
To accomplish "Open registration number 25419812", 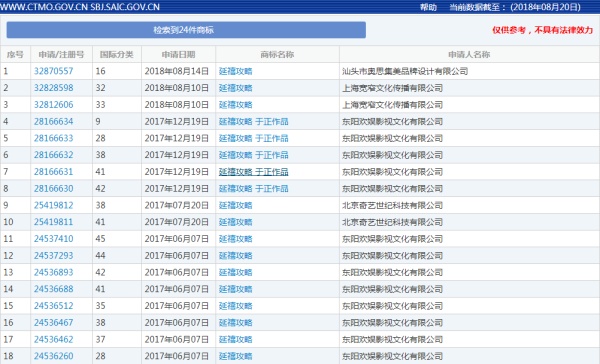I will [53, 206].
